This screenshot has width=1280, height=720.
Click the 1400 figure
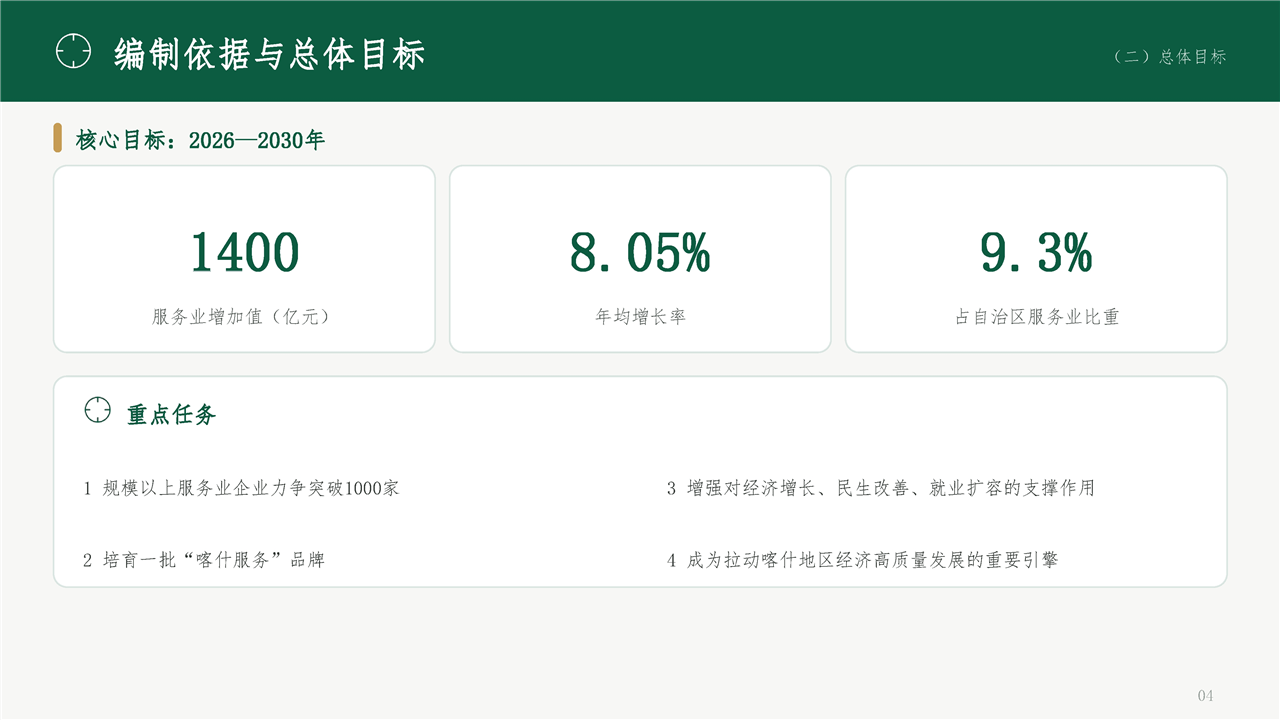244,252
